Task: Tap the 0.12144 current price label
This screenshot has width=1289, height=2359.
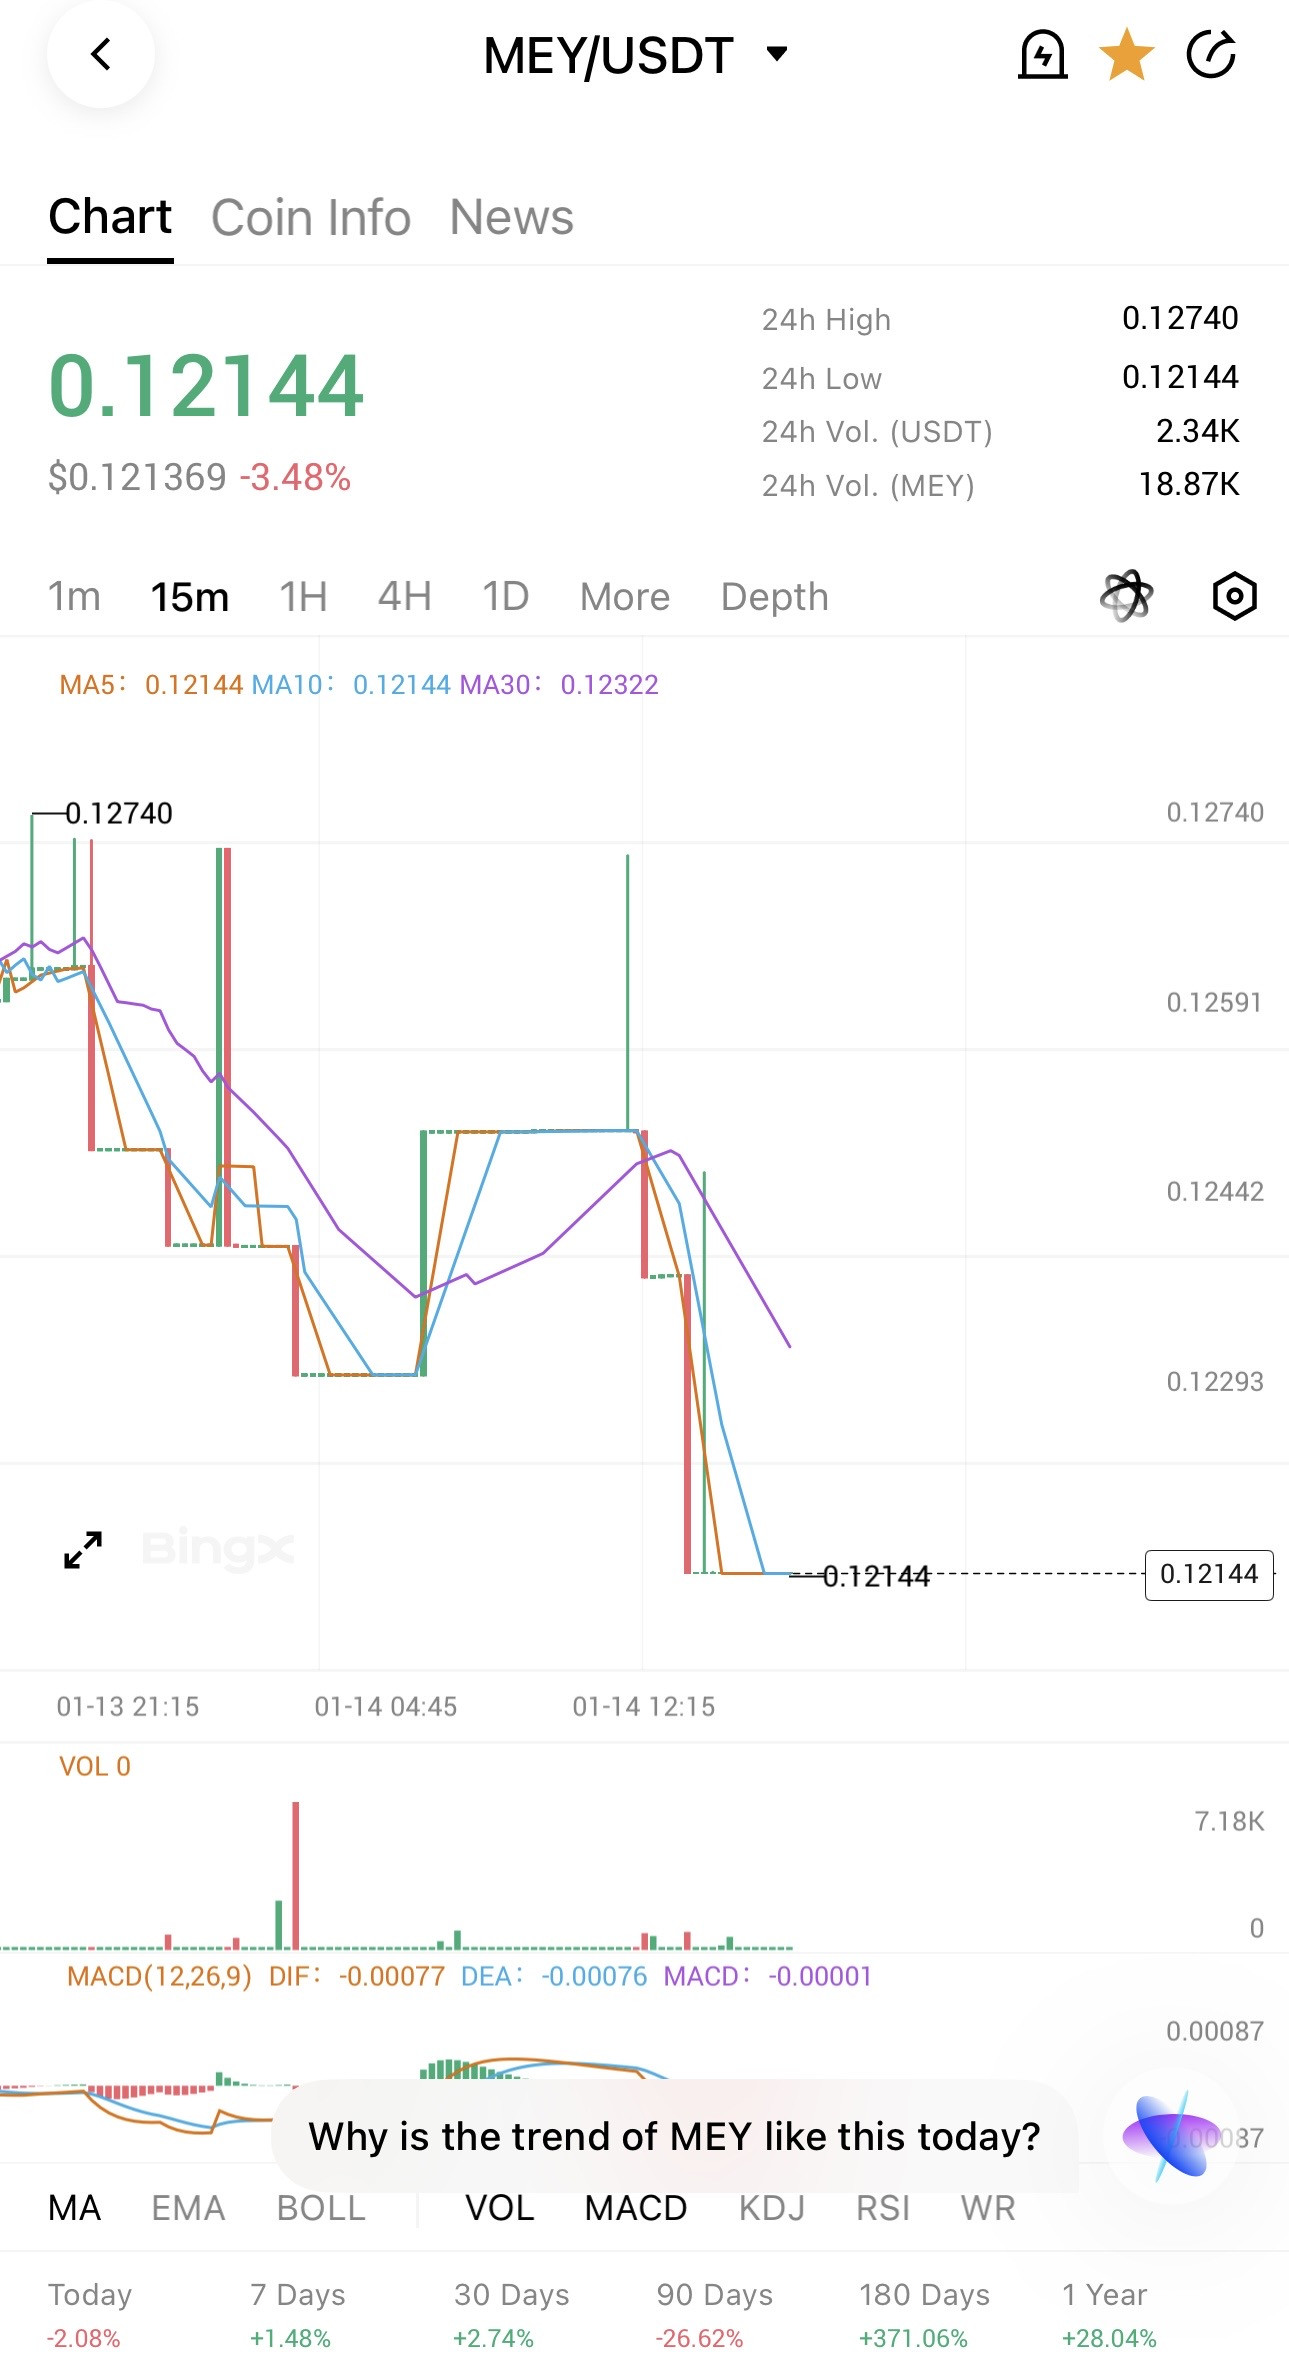Action: point(1208,1575)
